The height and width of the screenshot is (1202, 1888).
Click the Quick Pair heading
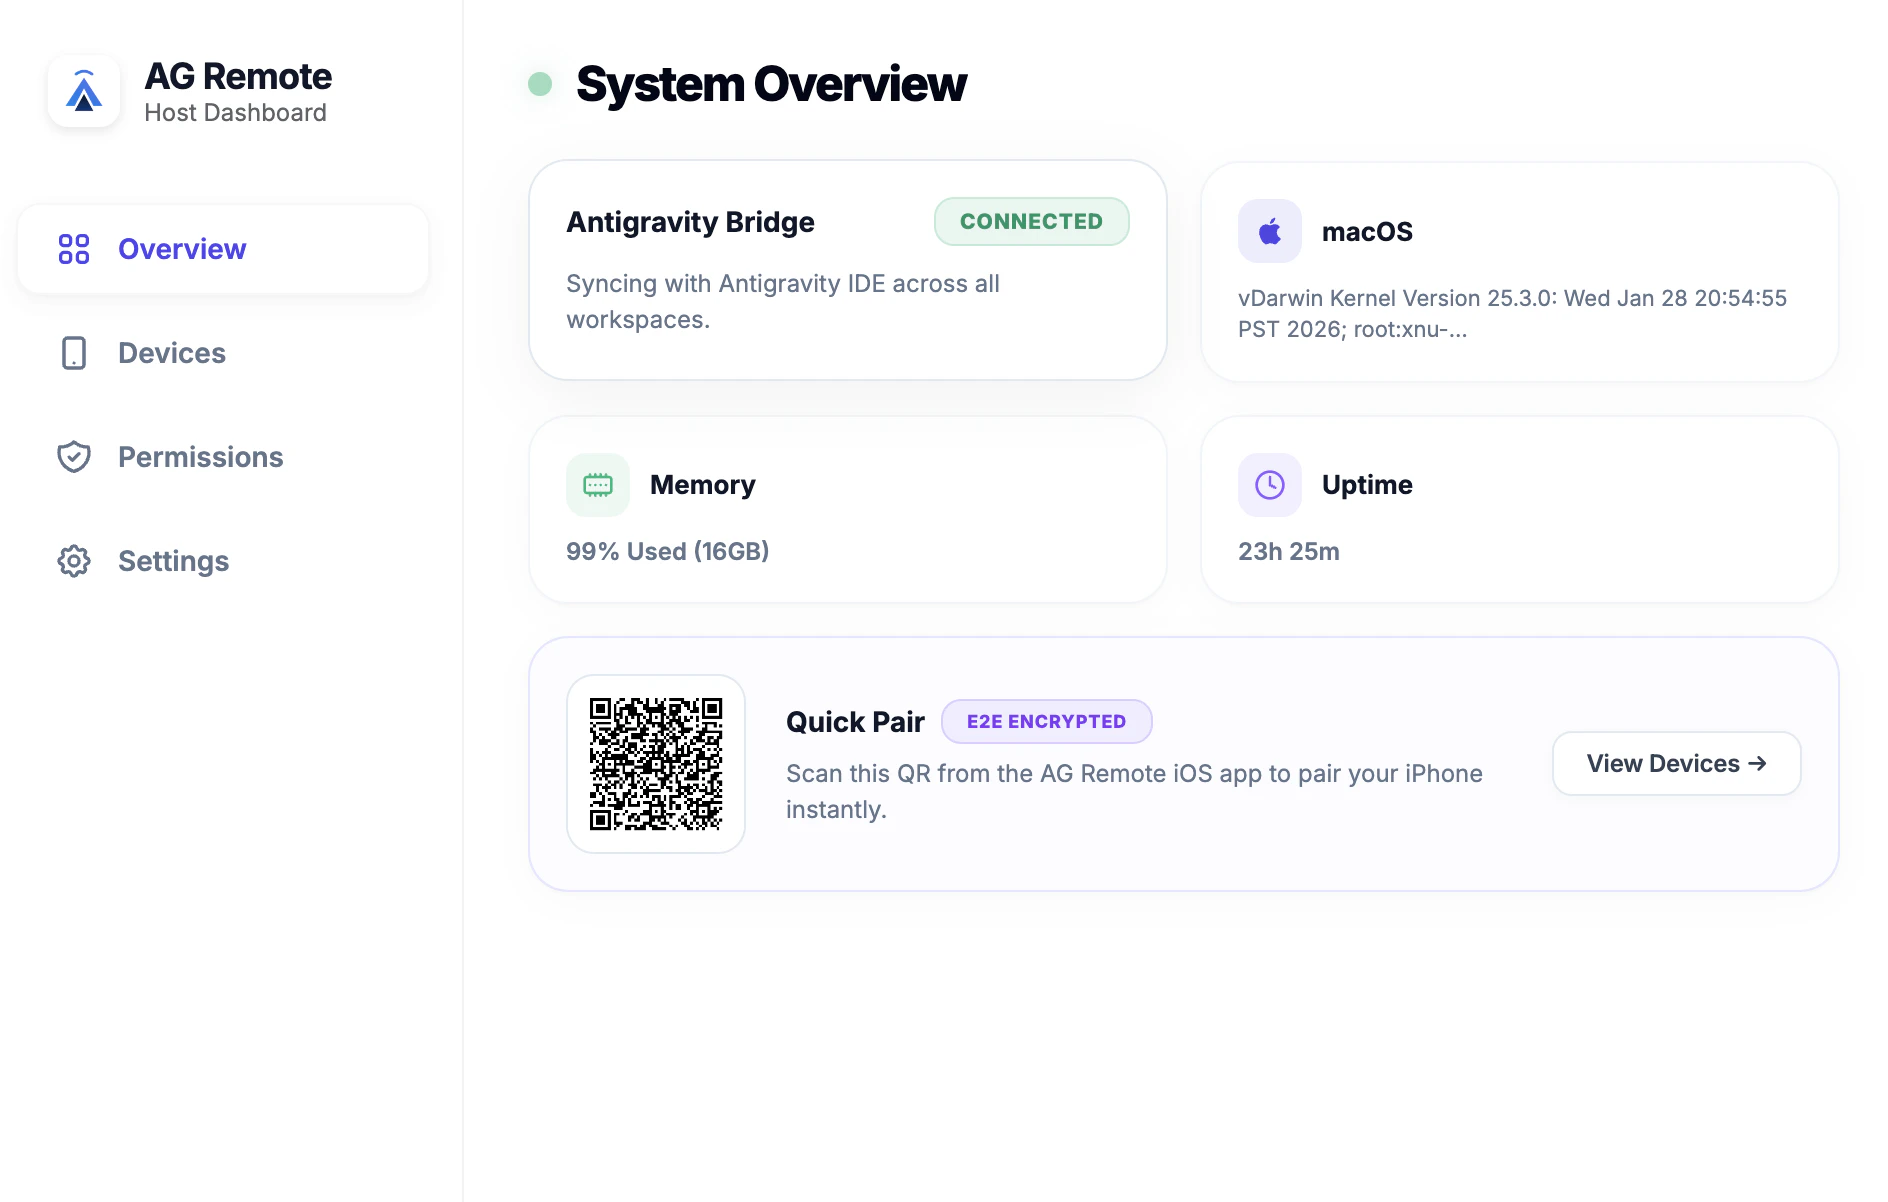[x=855, y=722]
